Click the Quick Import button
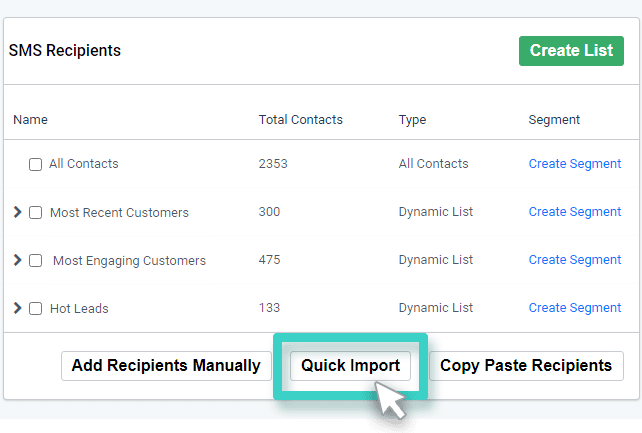 coord(350,366)
